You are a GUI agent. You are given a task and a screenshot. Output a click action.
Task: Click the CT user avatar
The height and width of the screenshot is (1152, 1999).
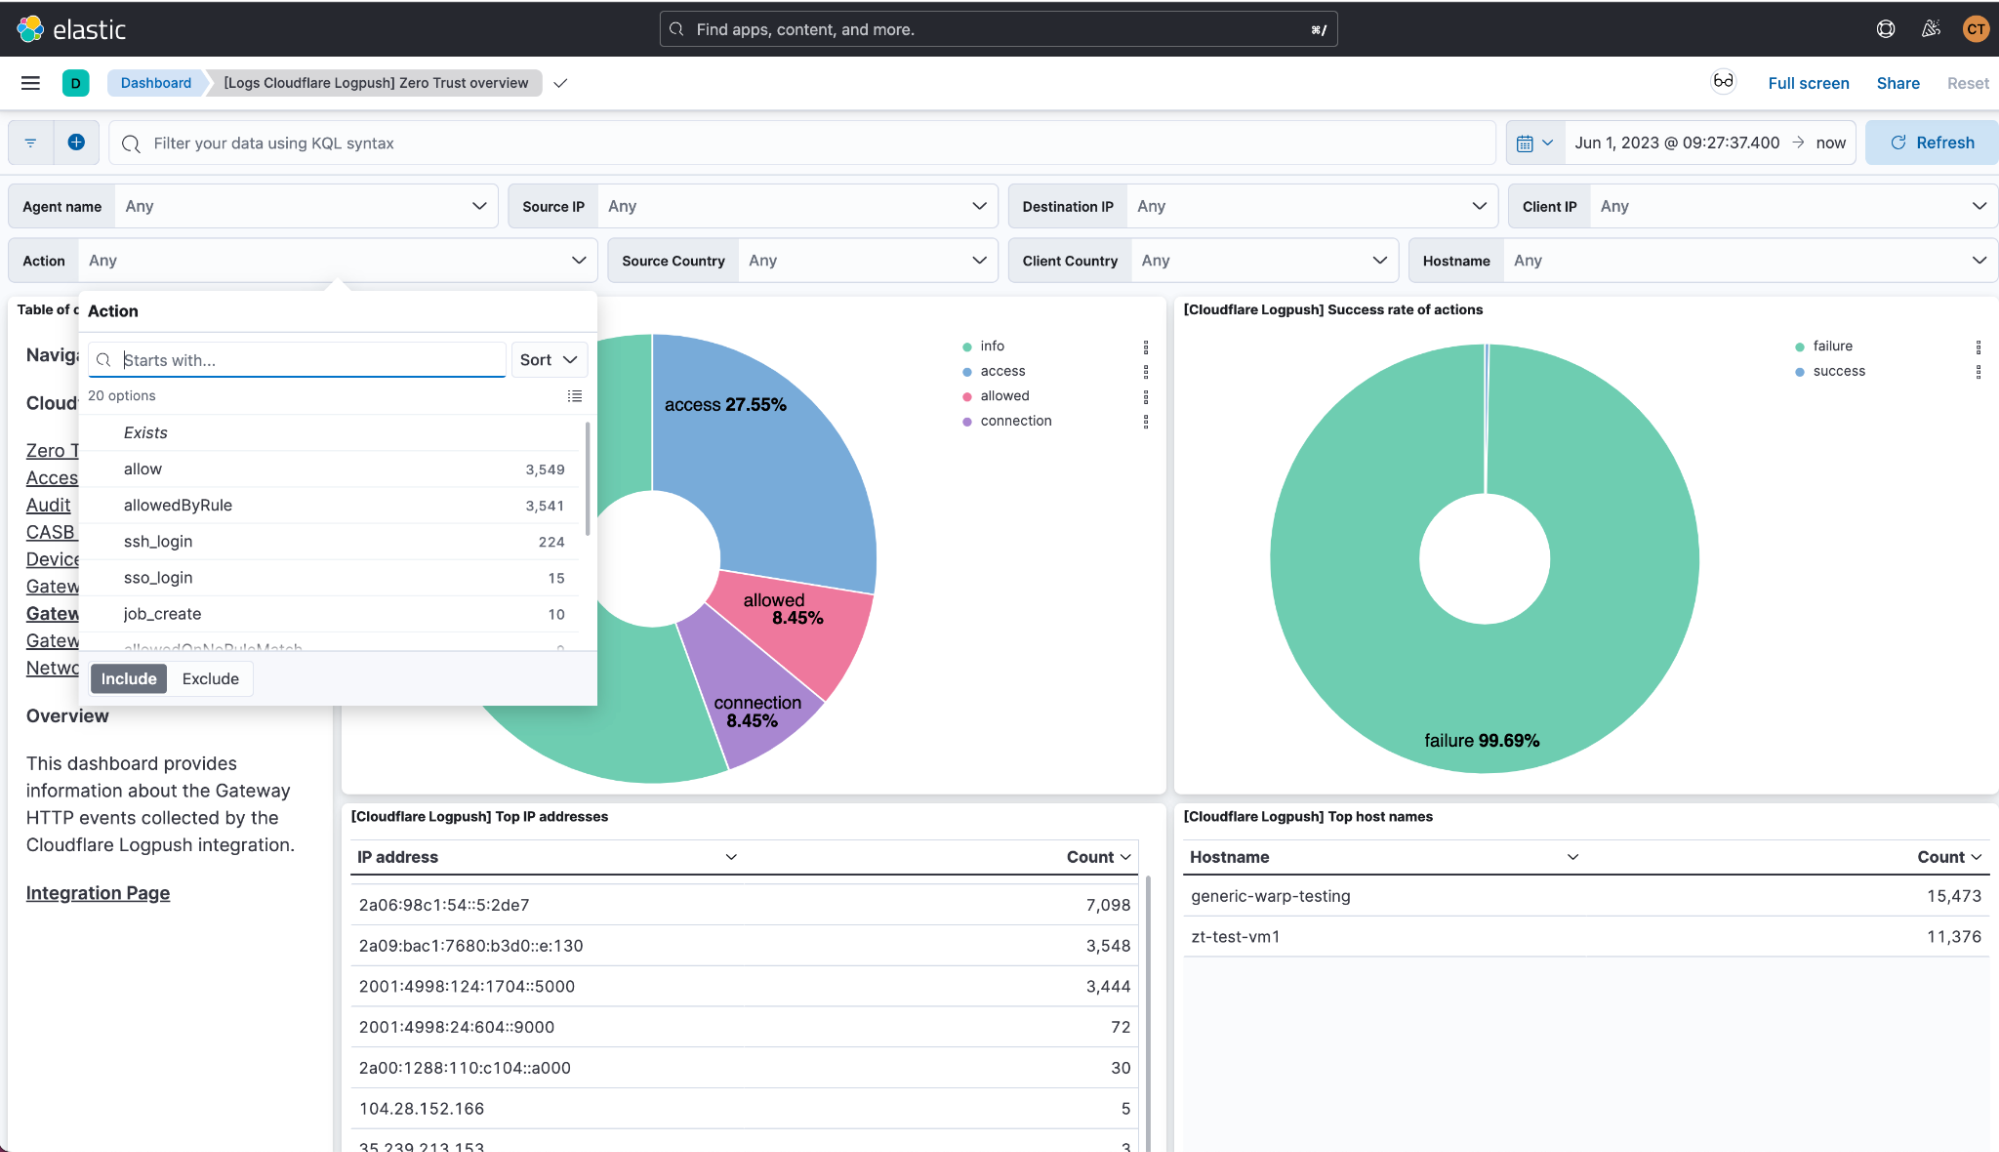click(1975, 29)
